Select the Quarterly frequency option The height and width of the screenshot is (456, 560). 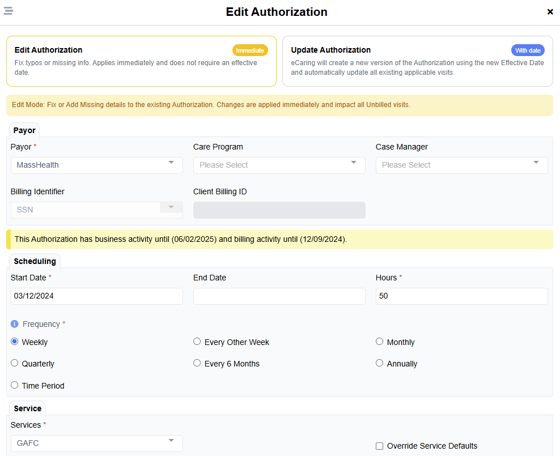coord(14,363)
